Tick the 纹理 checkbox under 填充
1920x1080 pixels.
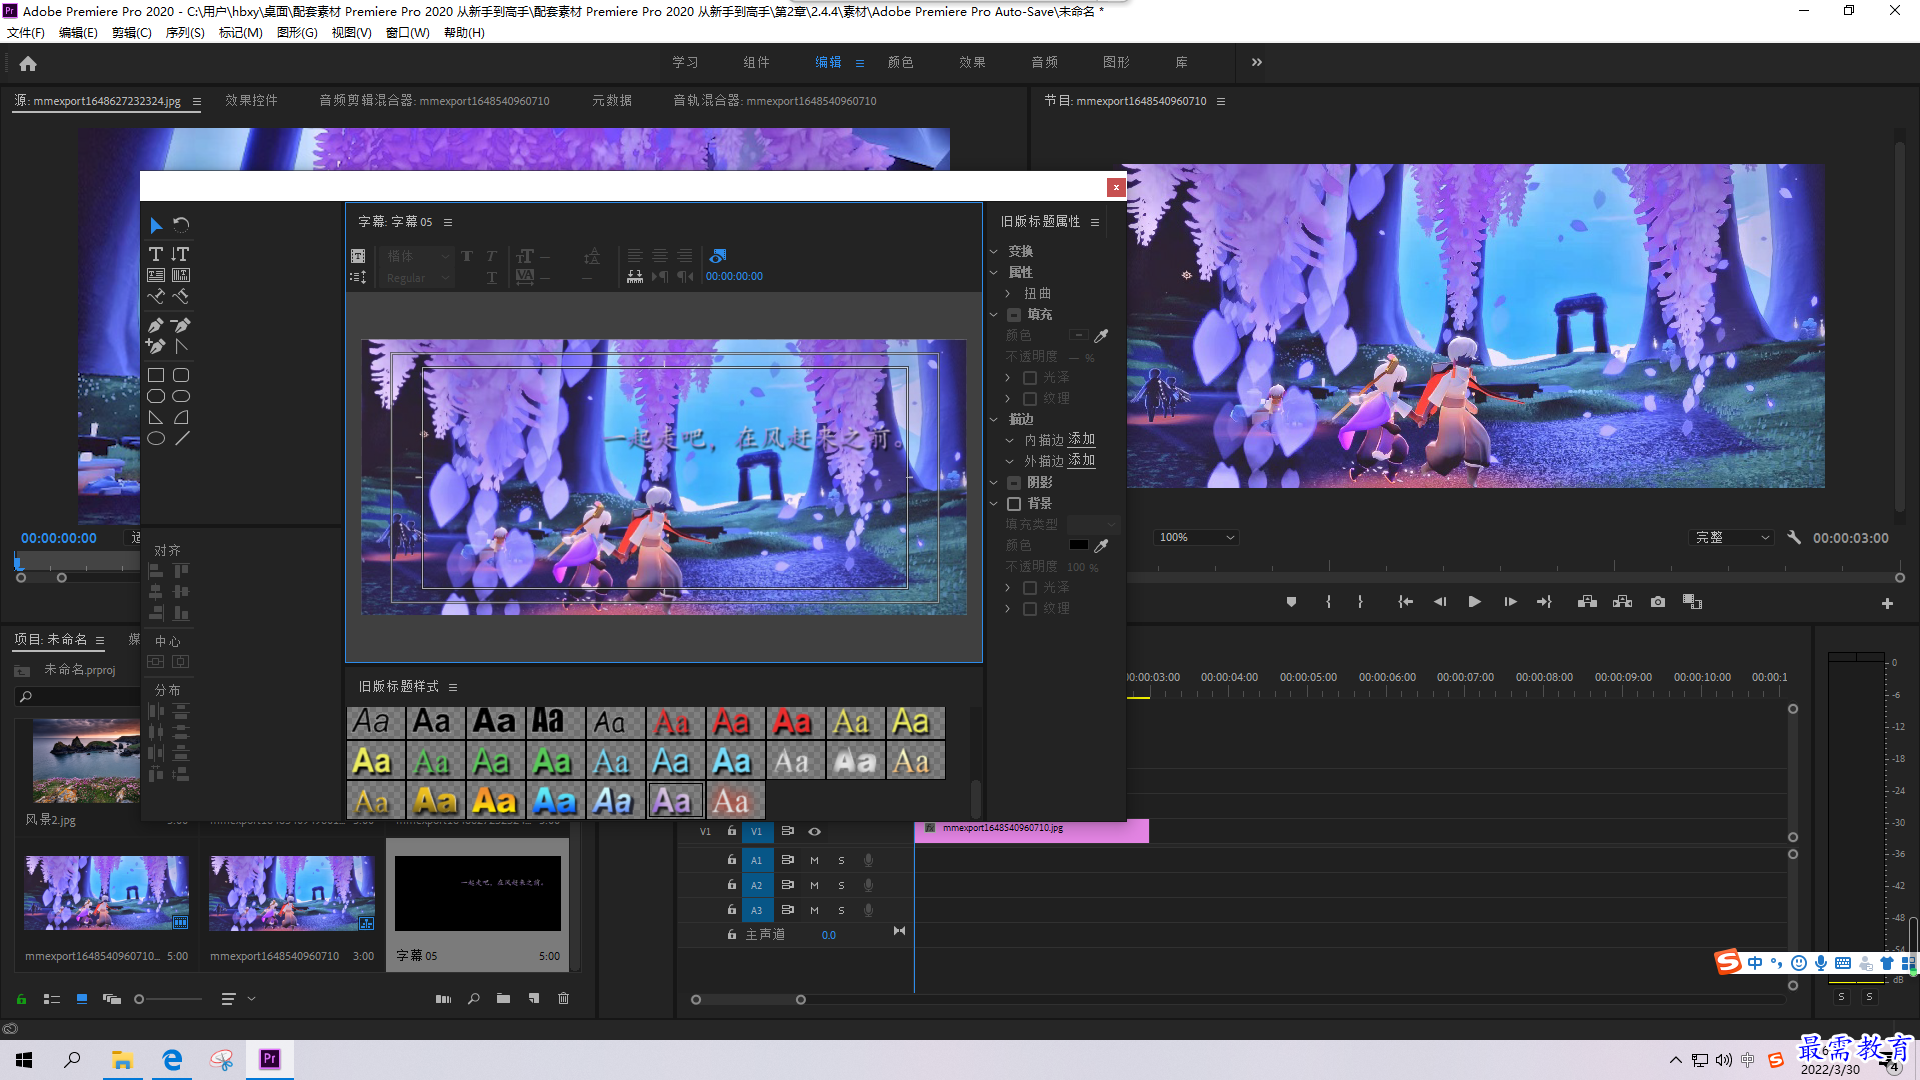(x=1030, y=399)
